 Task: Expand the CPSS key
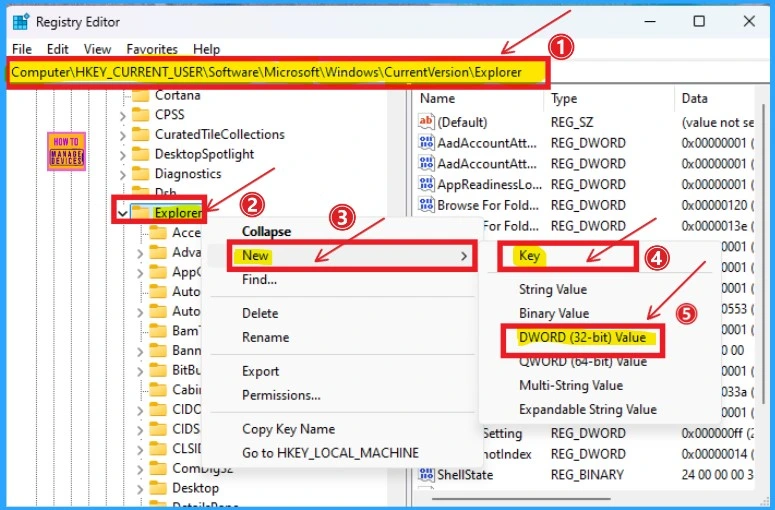tap(123, 116)
